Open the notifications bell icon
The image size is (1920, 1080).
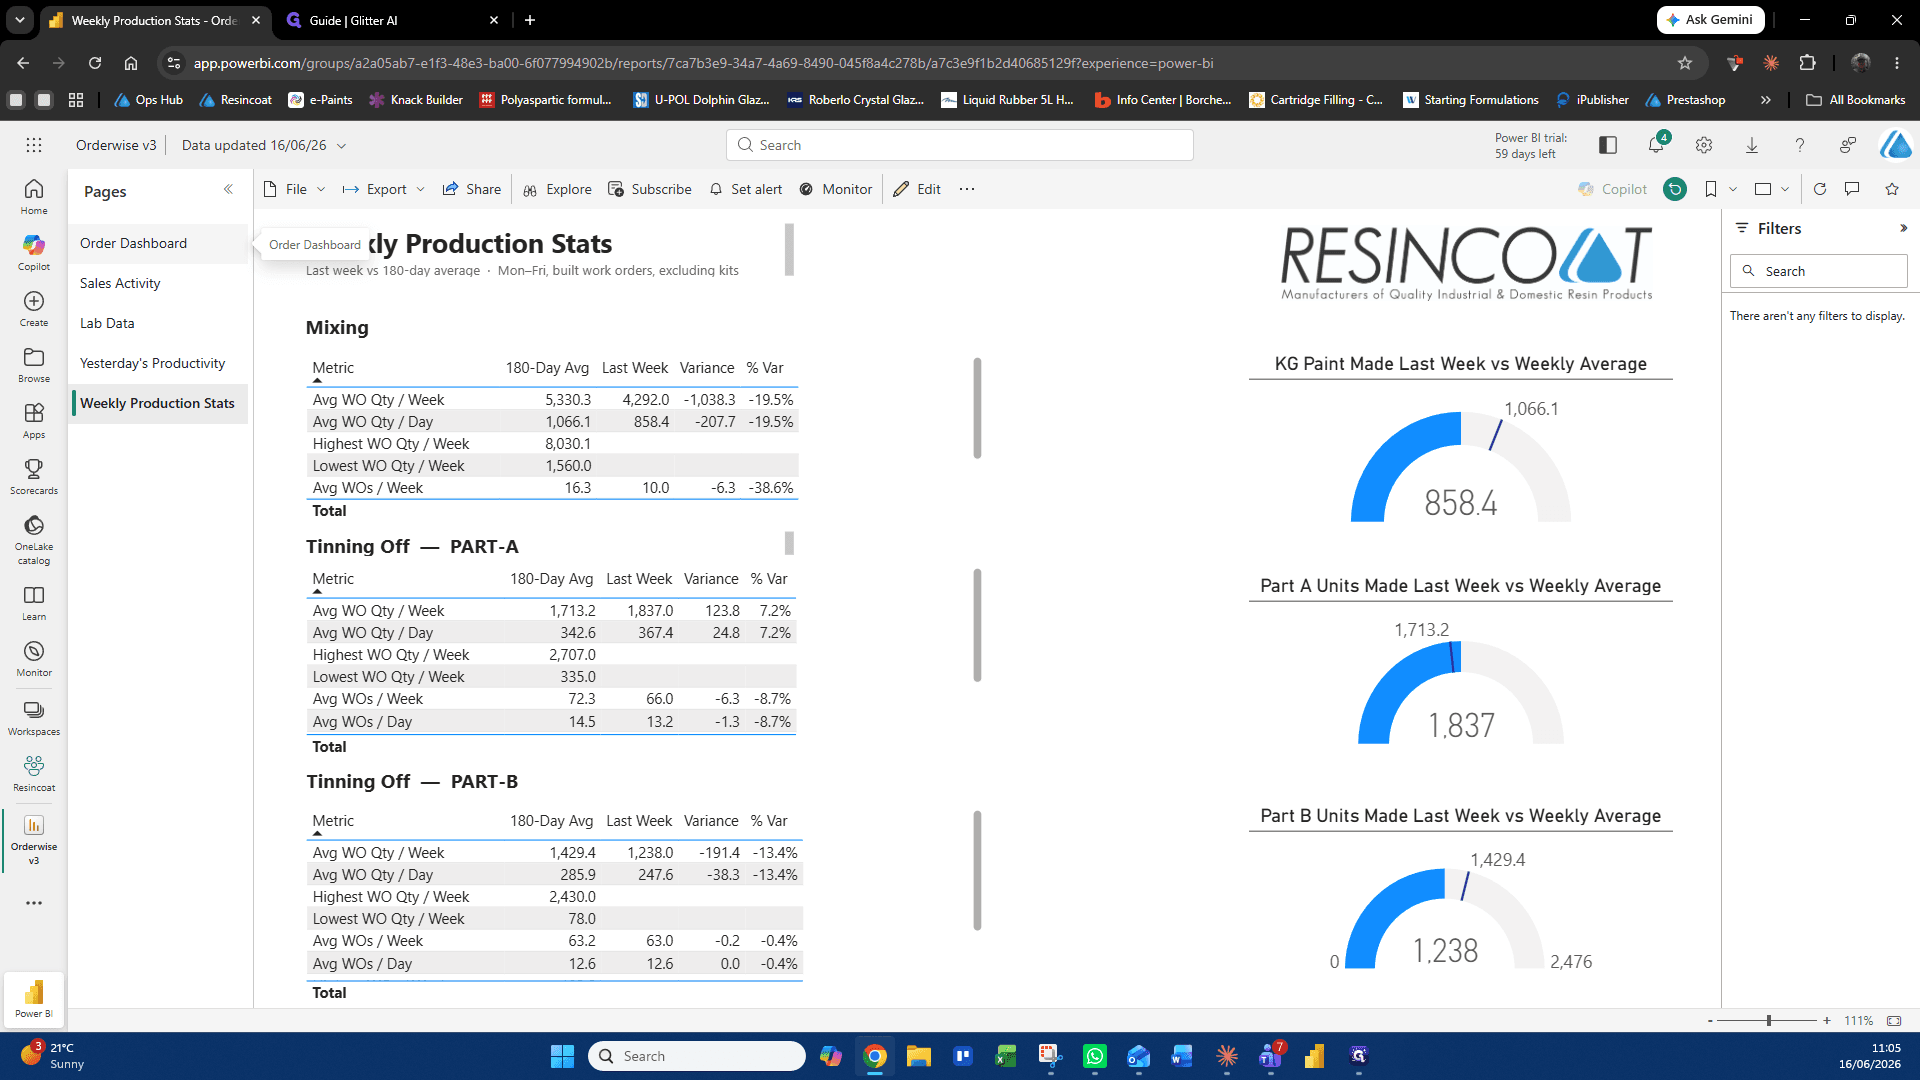tap(1656, 145)
